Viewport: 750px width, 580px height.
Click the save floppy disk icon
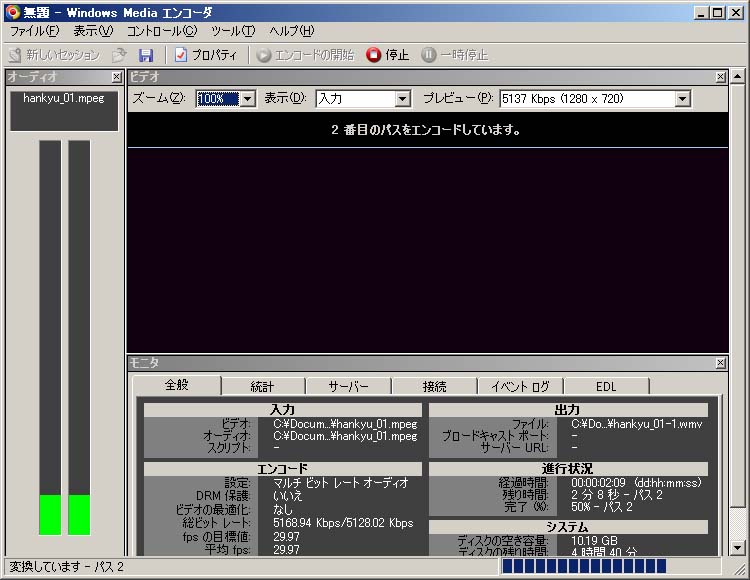coord(146,55)
